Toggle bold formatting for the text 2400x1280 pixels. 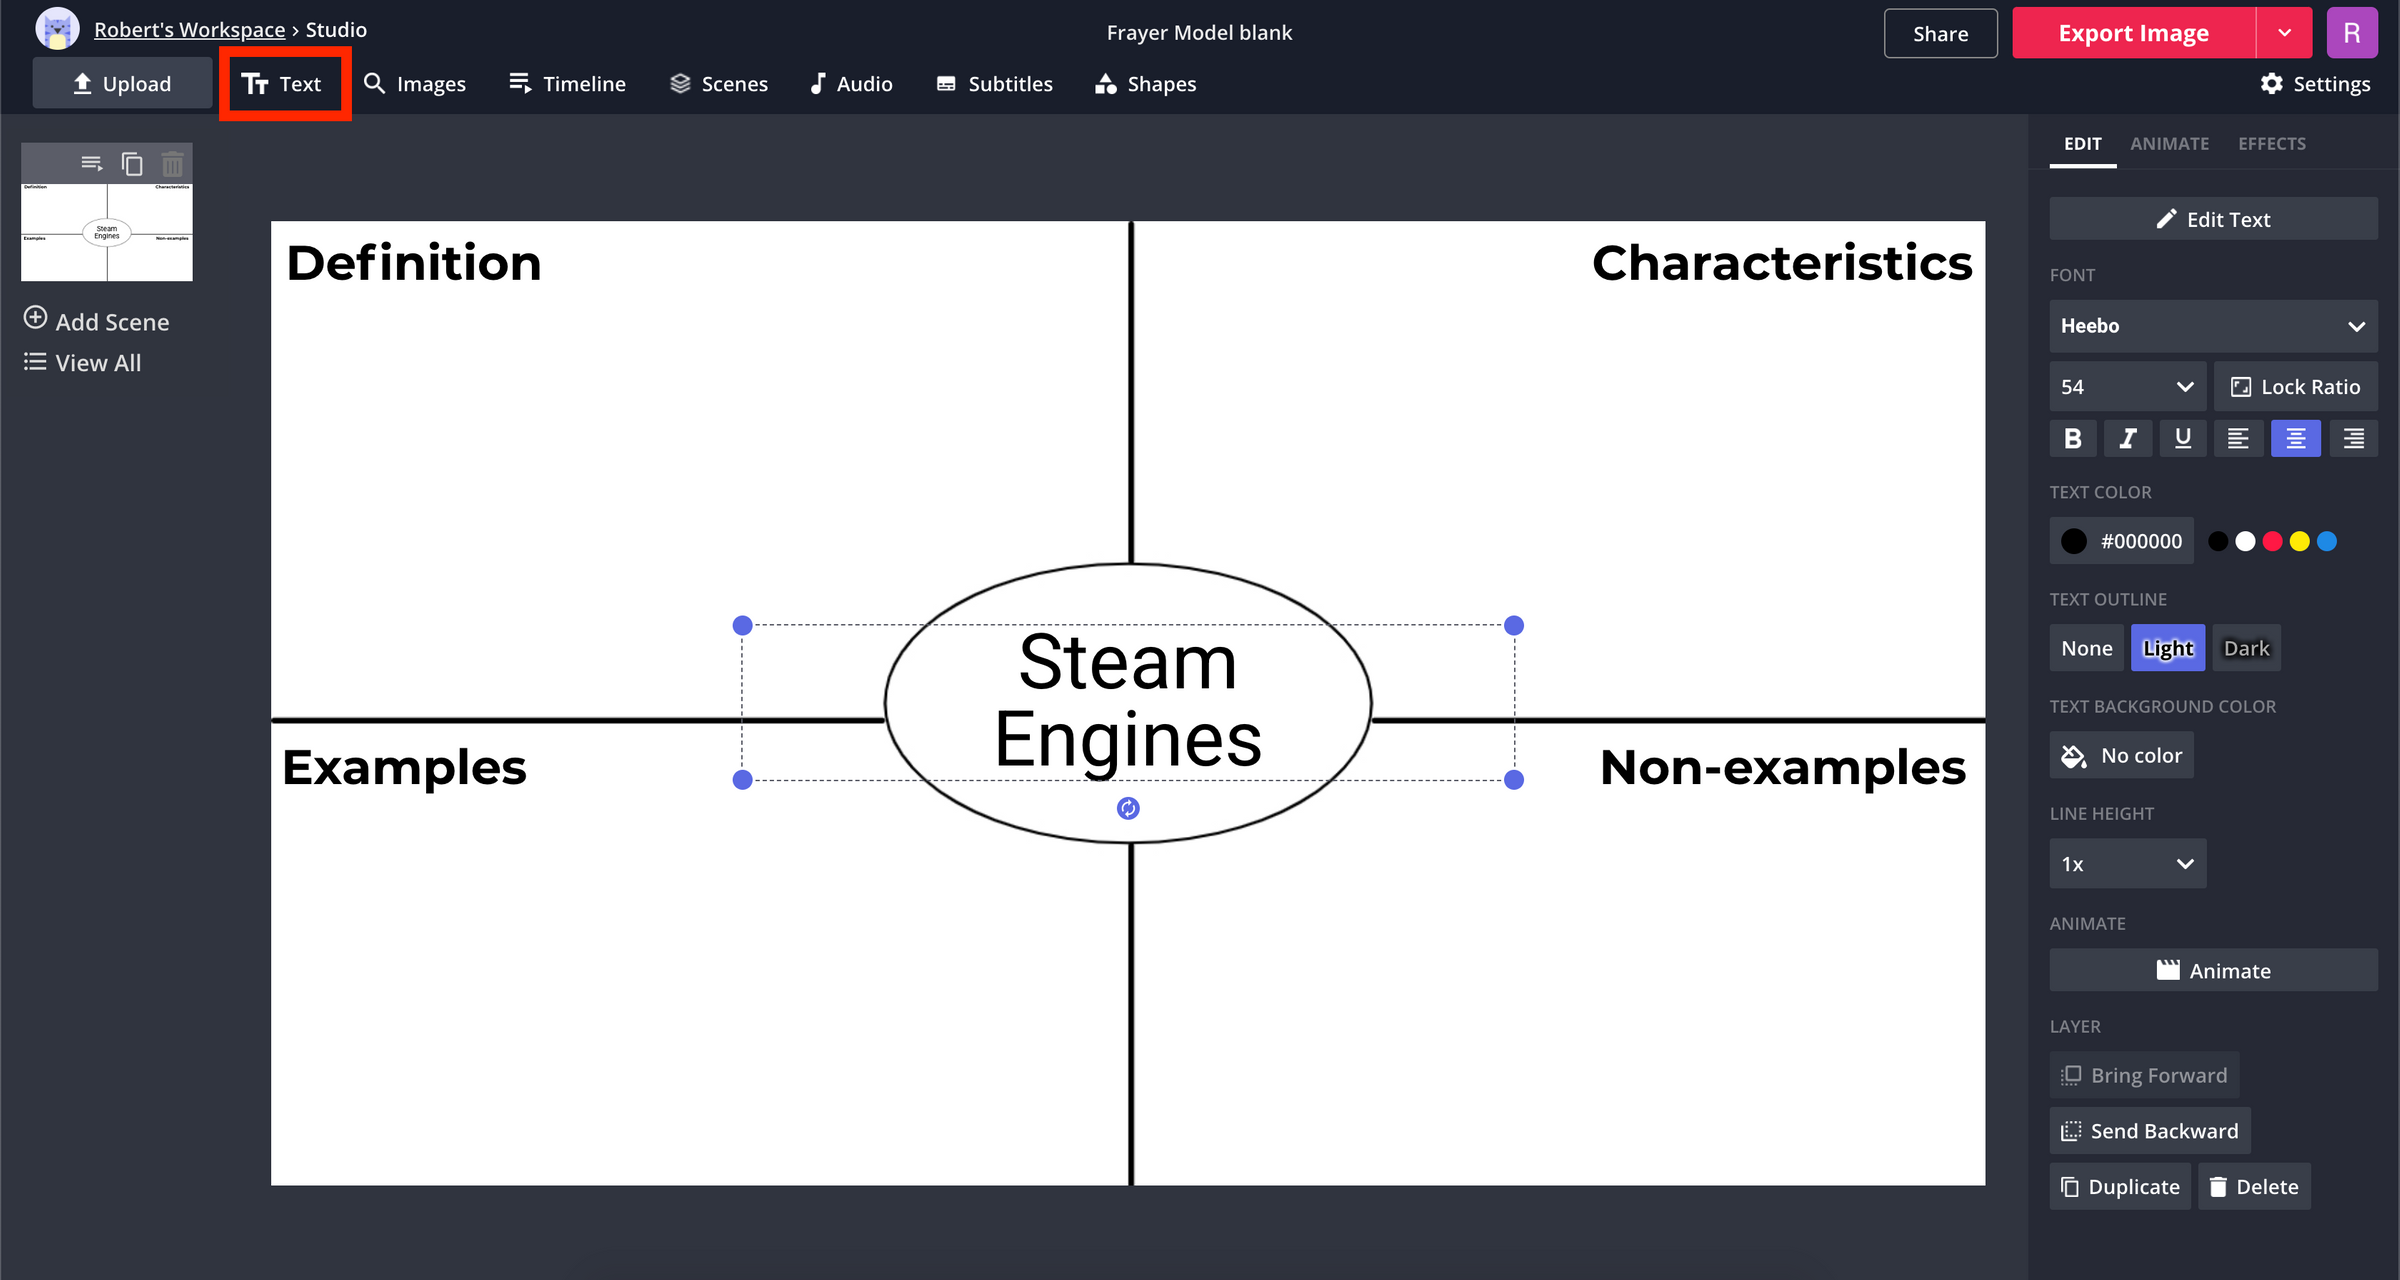click(2071, 437)
